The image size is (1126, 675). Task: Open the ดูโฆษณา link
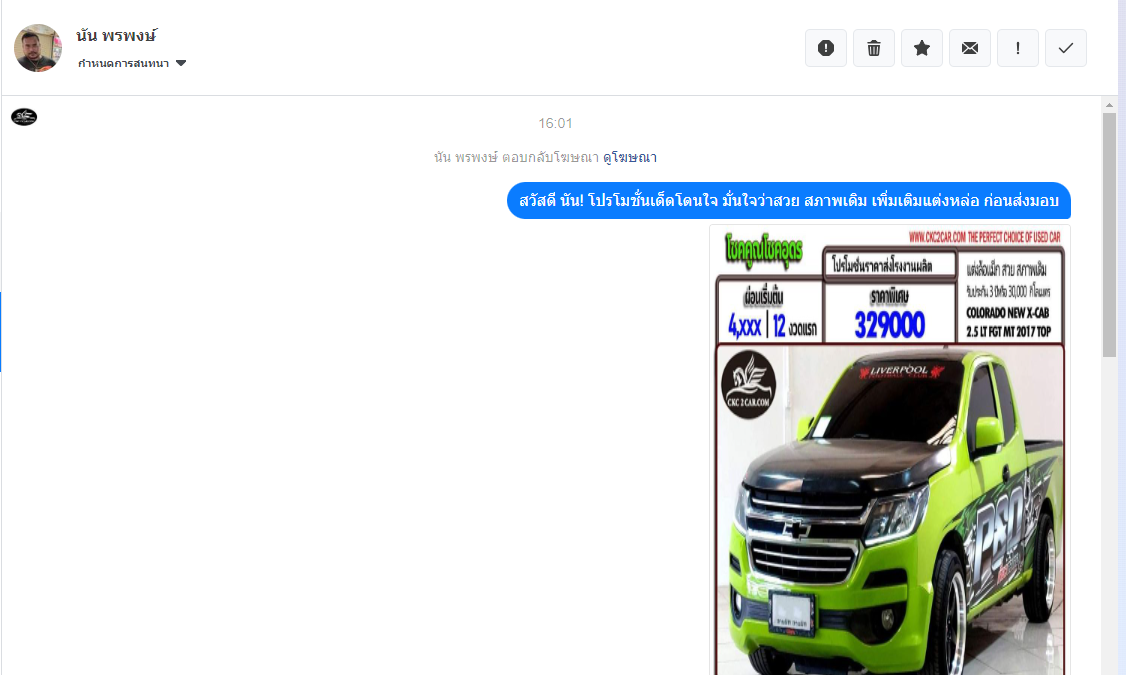click(630, 157)
